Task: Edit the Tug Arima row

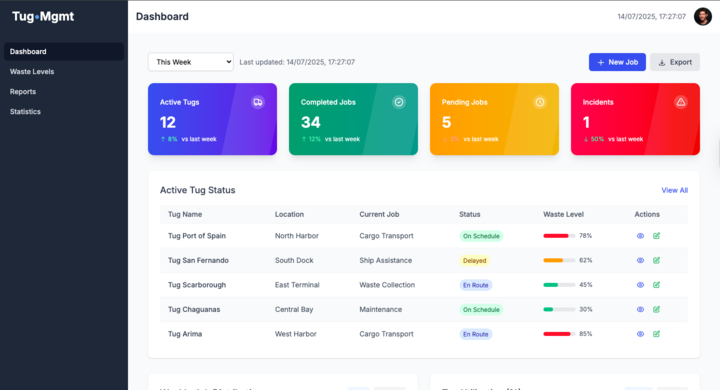Action: (656, 334)
